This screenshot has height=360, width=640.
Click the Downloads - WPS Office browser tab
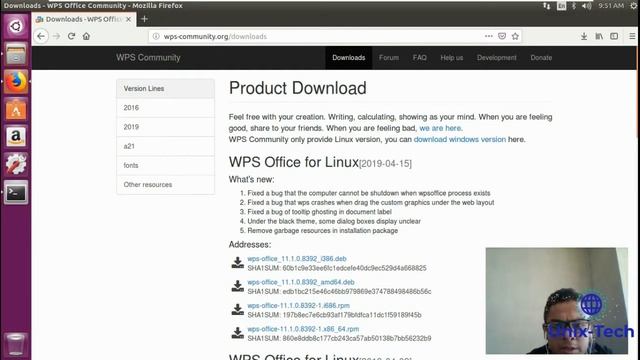84,19
